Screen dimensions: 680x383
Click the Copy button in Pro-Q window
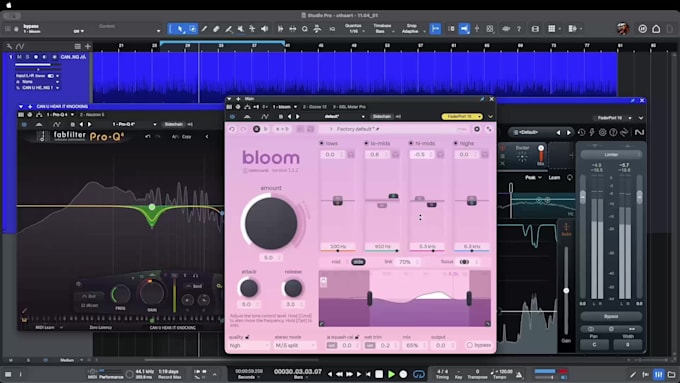tap(186, 136)
